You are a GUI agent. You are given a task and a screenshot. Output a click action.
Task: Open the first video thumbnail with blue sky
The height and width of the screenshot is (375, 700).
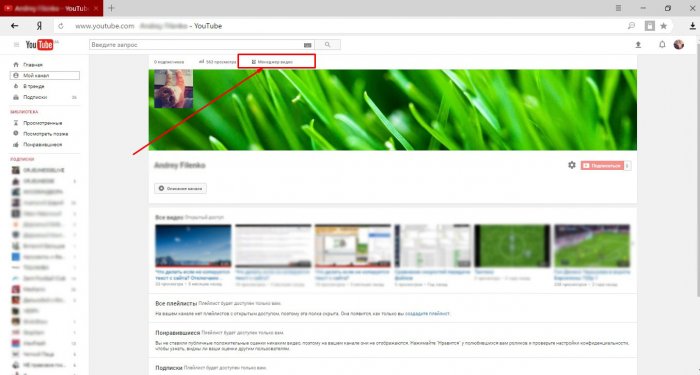[x=193, y=246]
